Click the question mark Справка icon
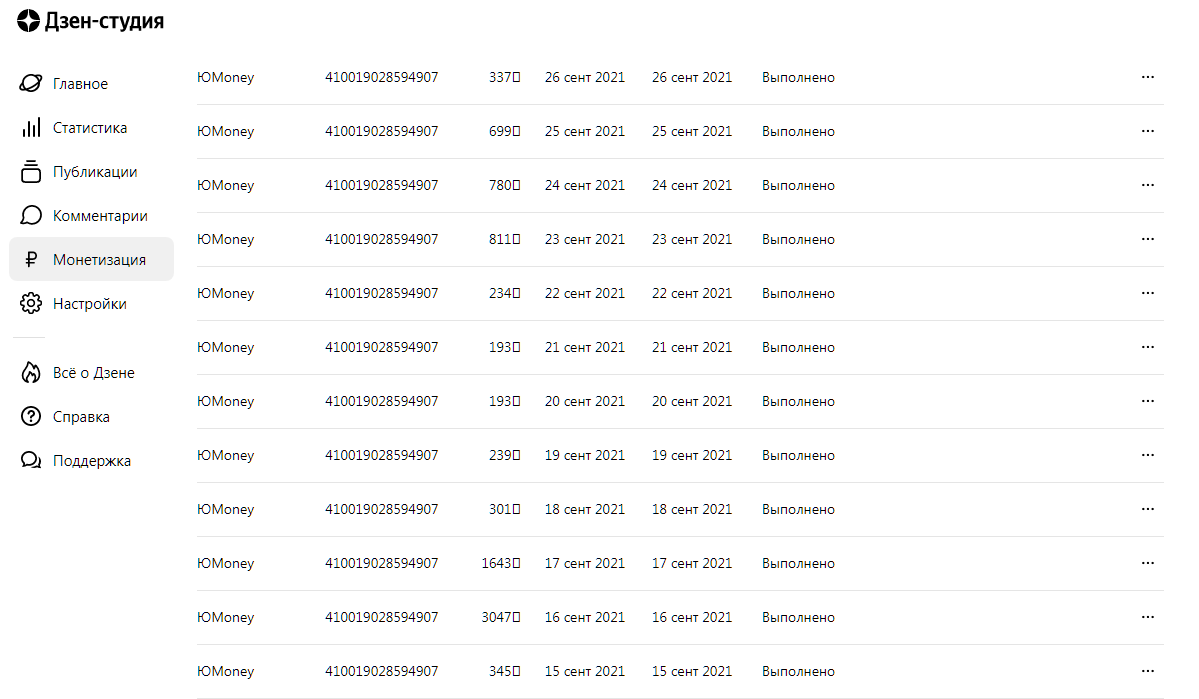 point(31,417)
